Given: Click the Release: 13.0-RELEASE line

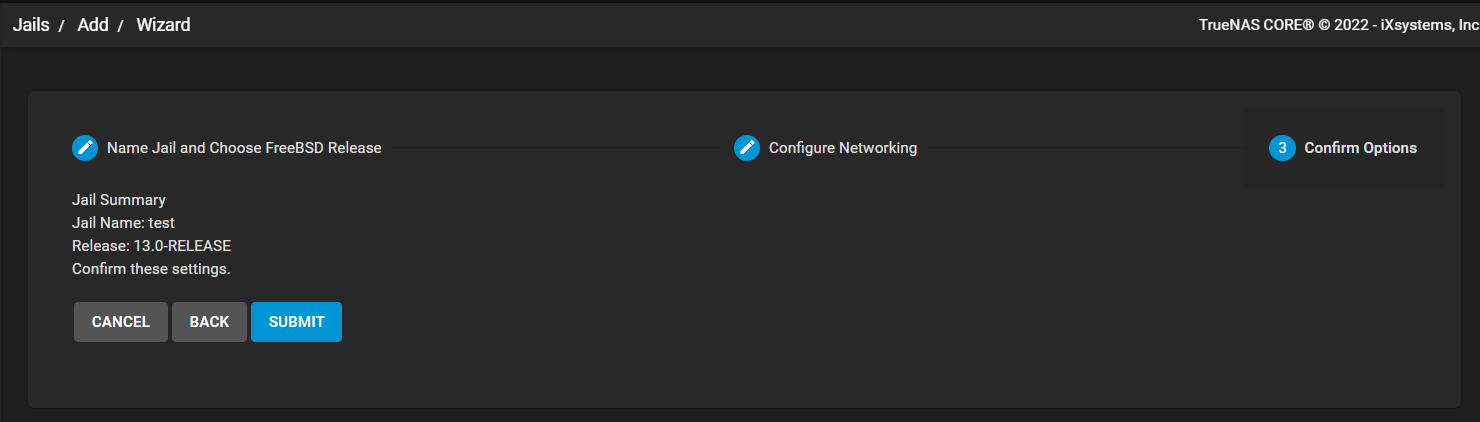Looking at the screenshot, I should 151,246.
